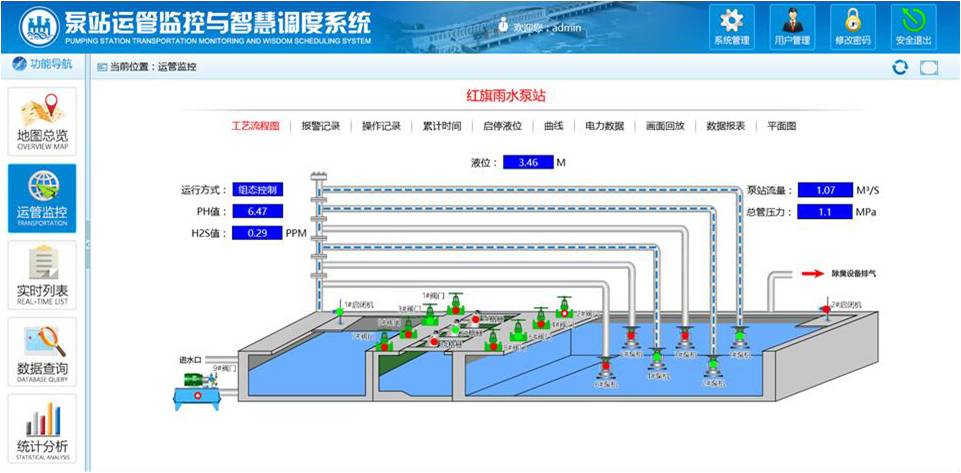Image resolution: width=961 pixels, height=473 pixels.
Task: Open the 电力数据 tab
Action: [605, 126]
